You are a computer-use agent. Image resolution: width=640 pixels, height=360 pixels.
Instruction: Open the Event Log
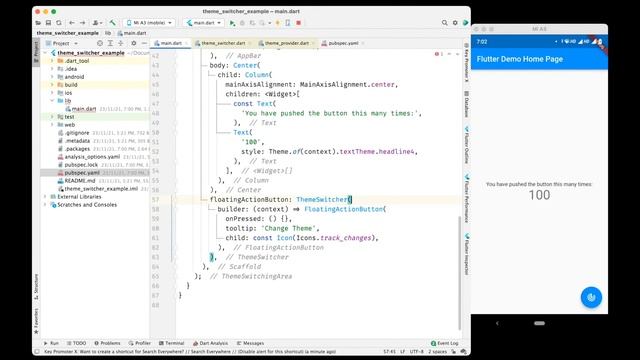(x=444, y=343)
